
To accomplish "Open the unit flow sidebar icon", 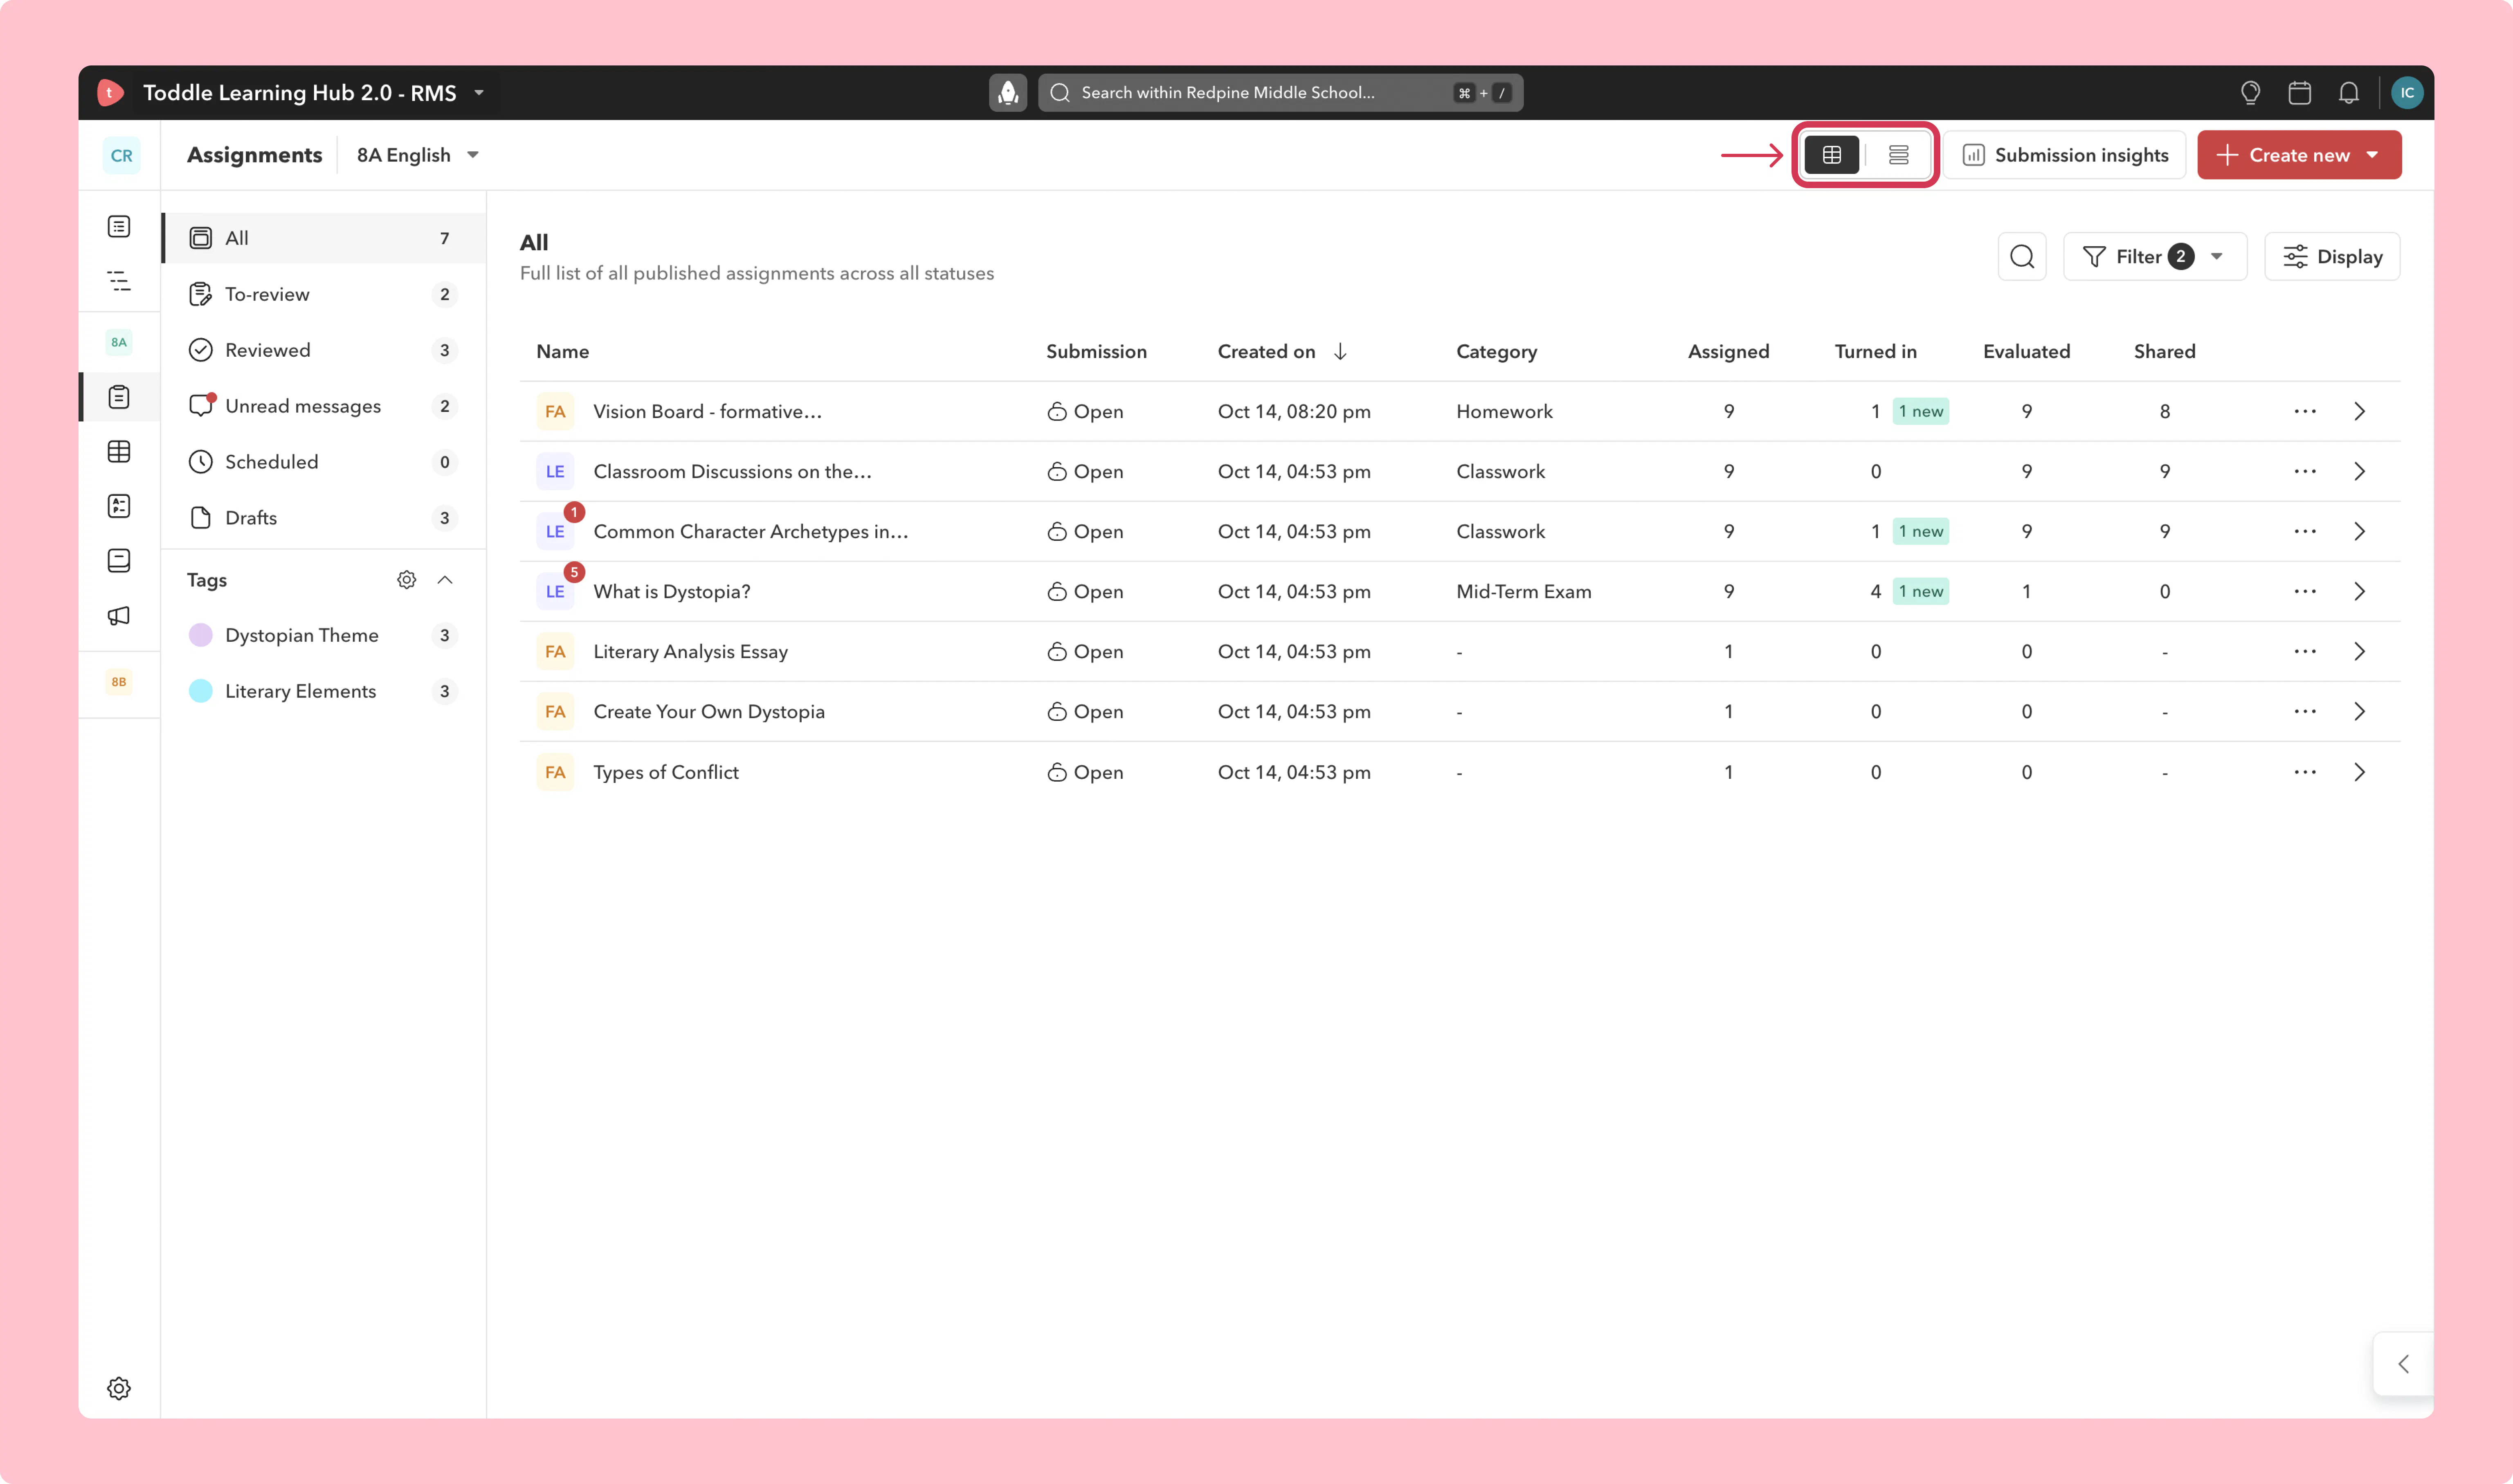I will click(x=119, y=281).
